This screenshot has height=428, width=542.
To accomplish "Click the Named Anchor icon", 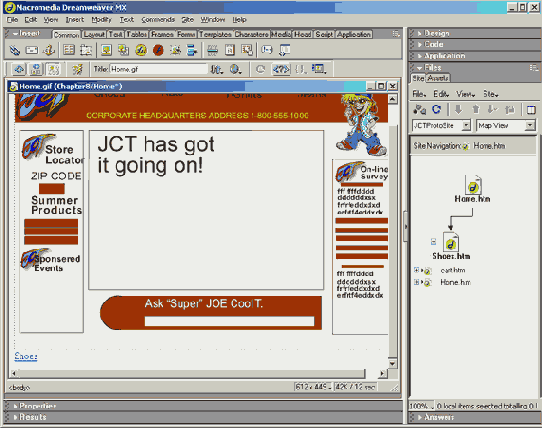I will (49, 50).
